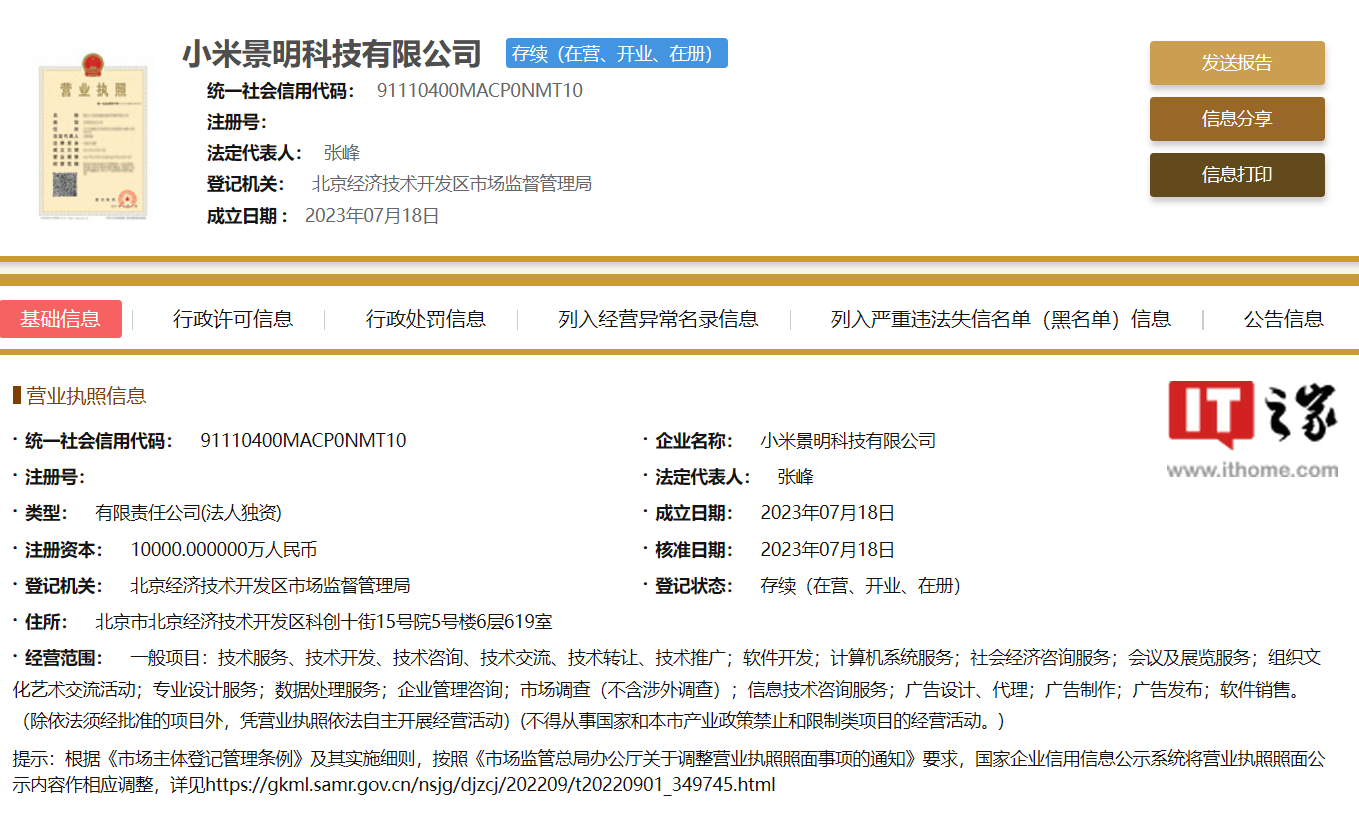Click the 发送报告 button
The width and height of the screenshot is (1359, 839).
pyautogui.click(x=1237, y=63)
